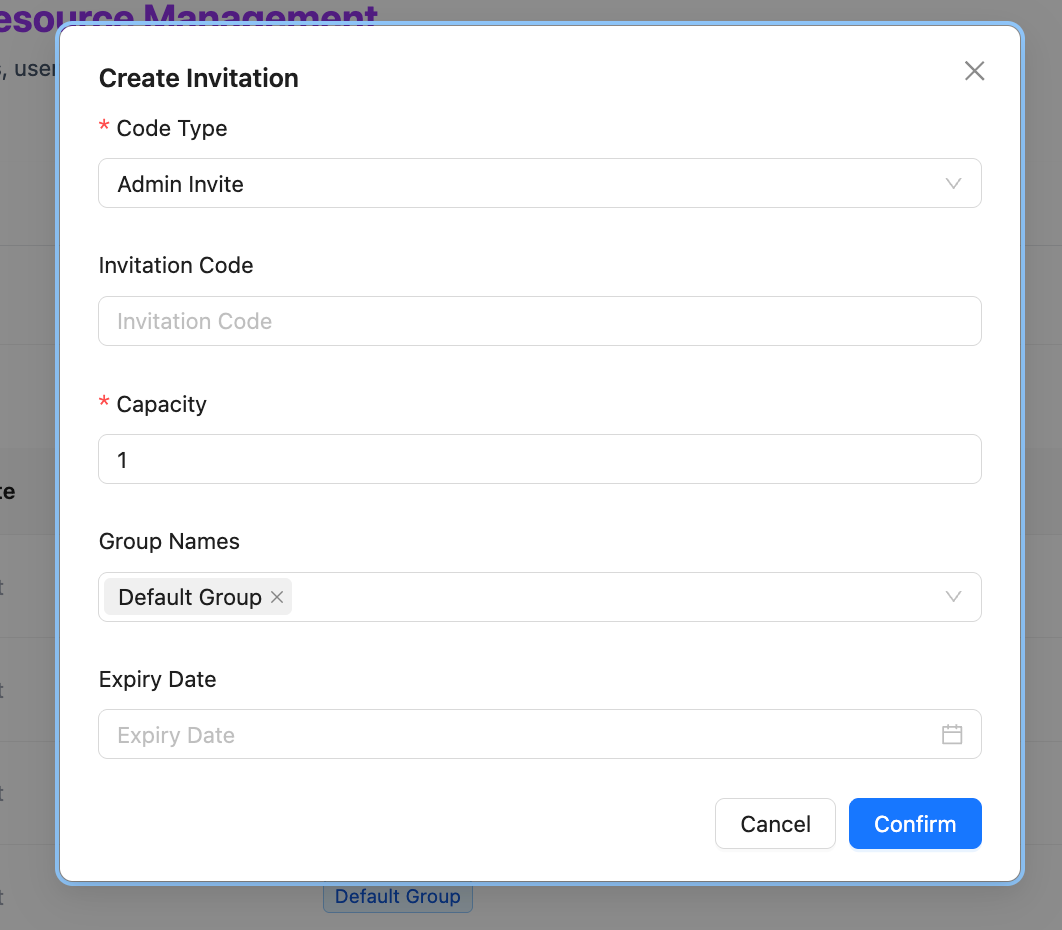Click the Create Invitation dialog title
The height and width of the screenshot is (930, 1062).
tap(199, 78)
